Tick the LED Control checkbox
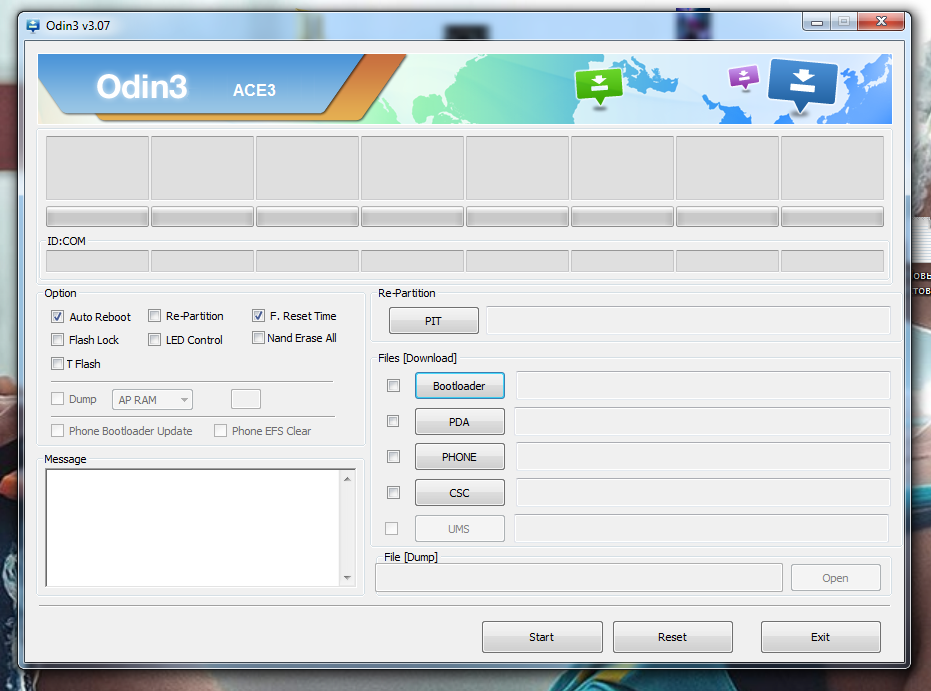The width and height of the screenshot is (931, 691). pyautogui.click(x=154, y=340)
